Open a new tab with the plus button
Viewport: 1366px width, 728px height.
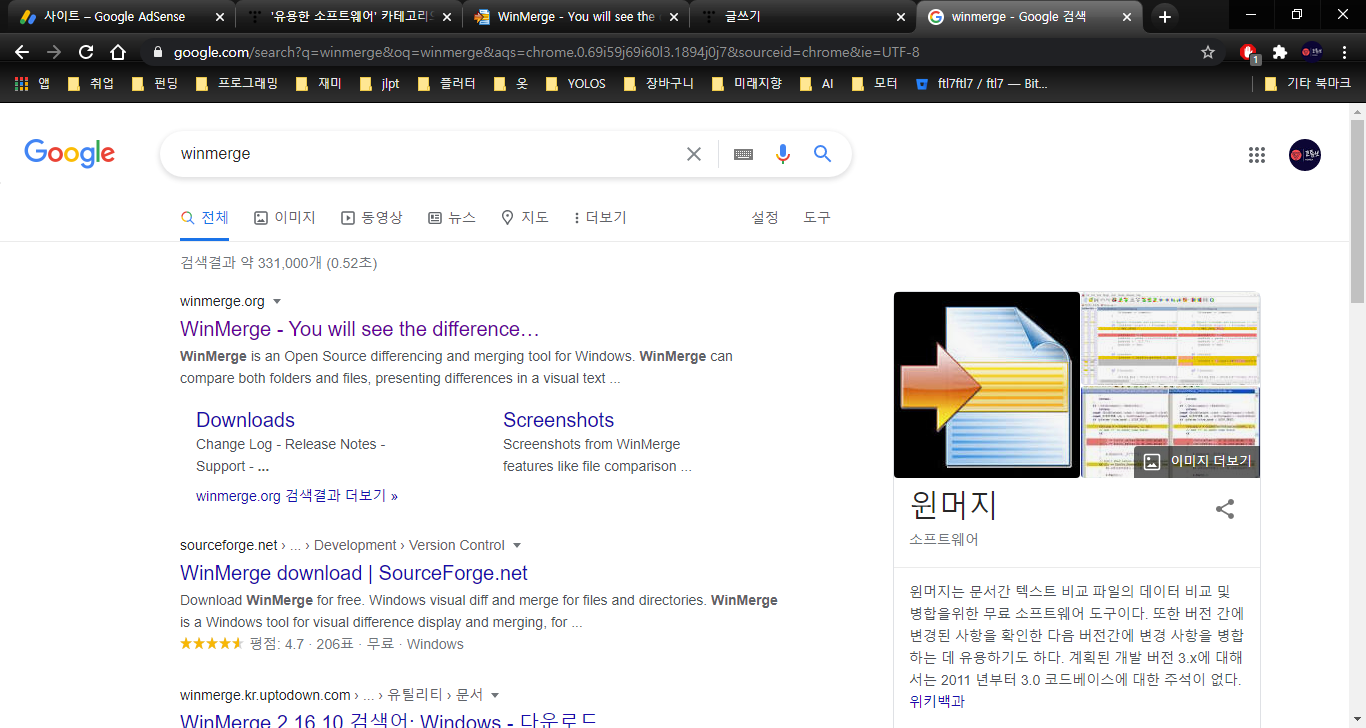(1164, 17)
